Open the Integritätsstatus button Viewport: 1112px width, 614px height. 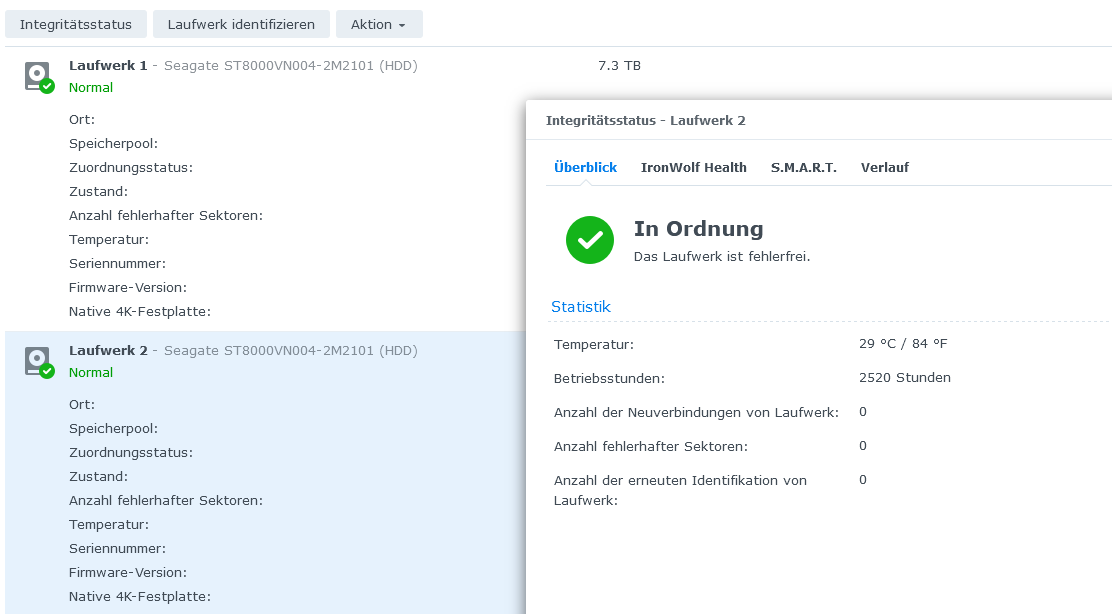76,24
